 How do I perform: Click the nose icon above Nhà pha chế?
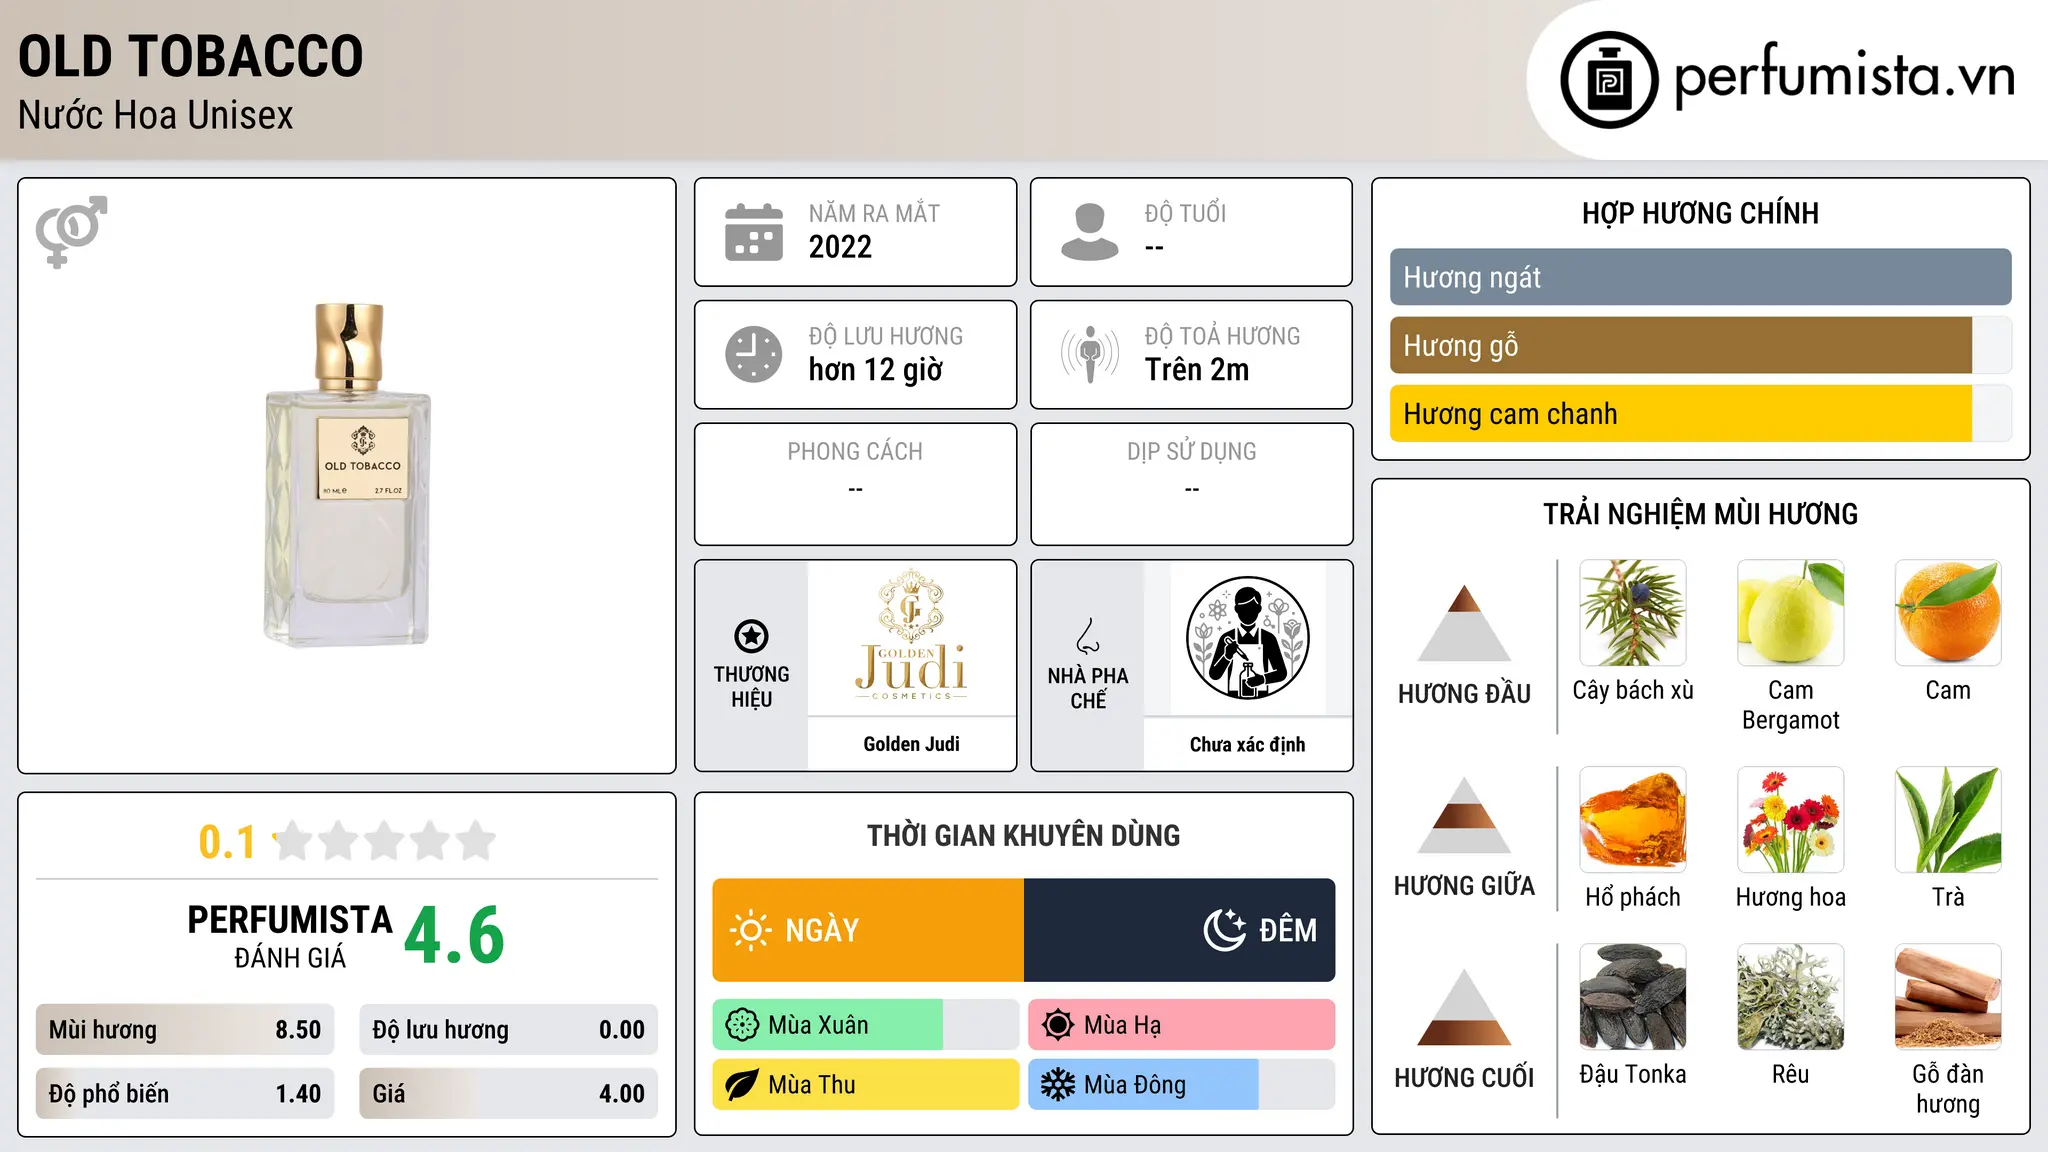(x=1088, y=636)
